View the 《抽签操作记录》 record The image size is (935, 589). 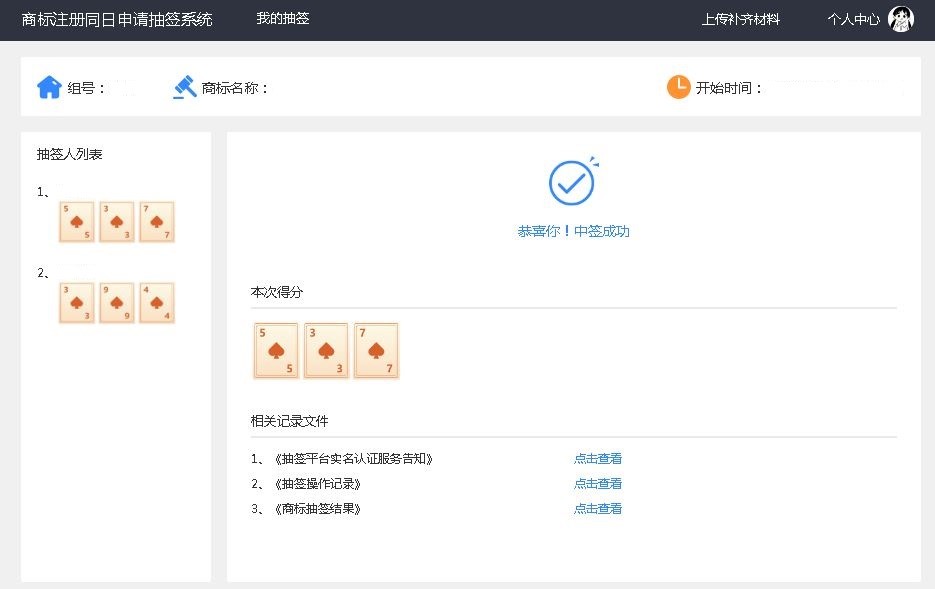[x=597, y=483]
